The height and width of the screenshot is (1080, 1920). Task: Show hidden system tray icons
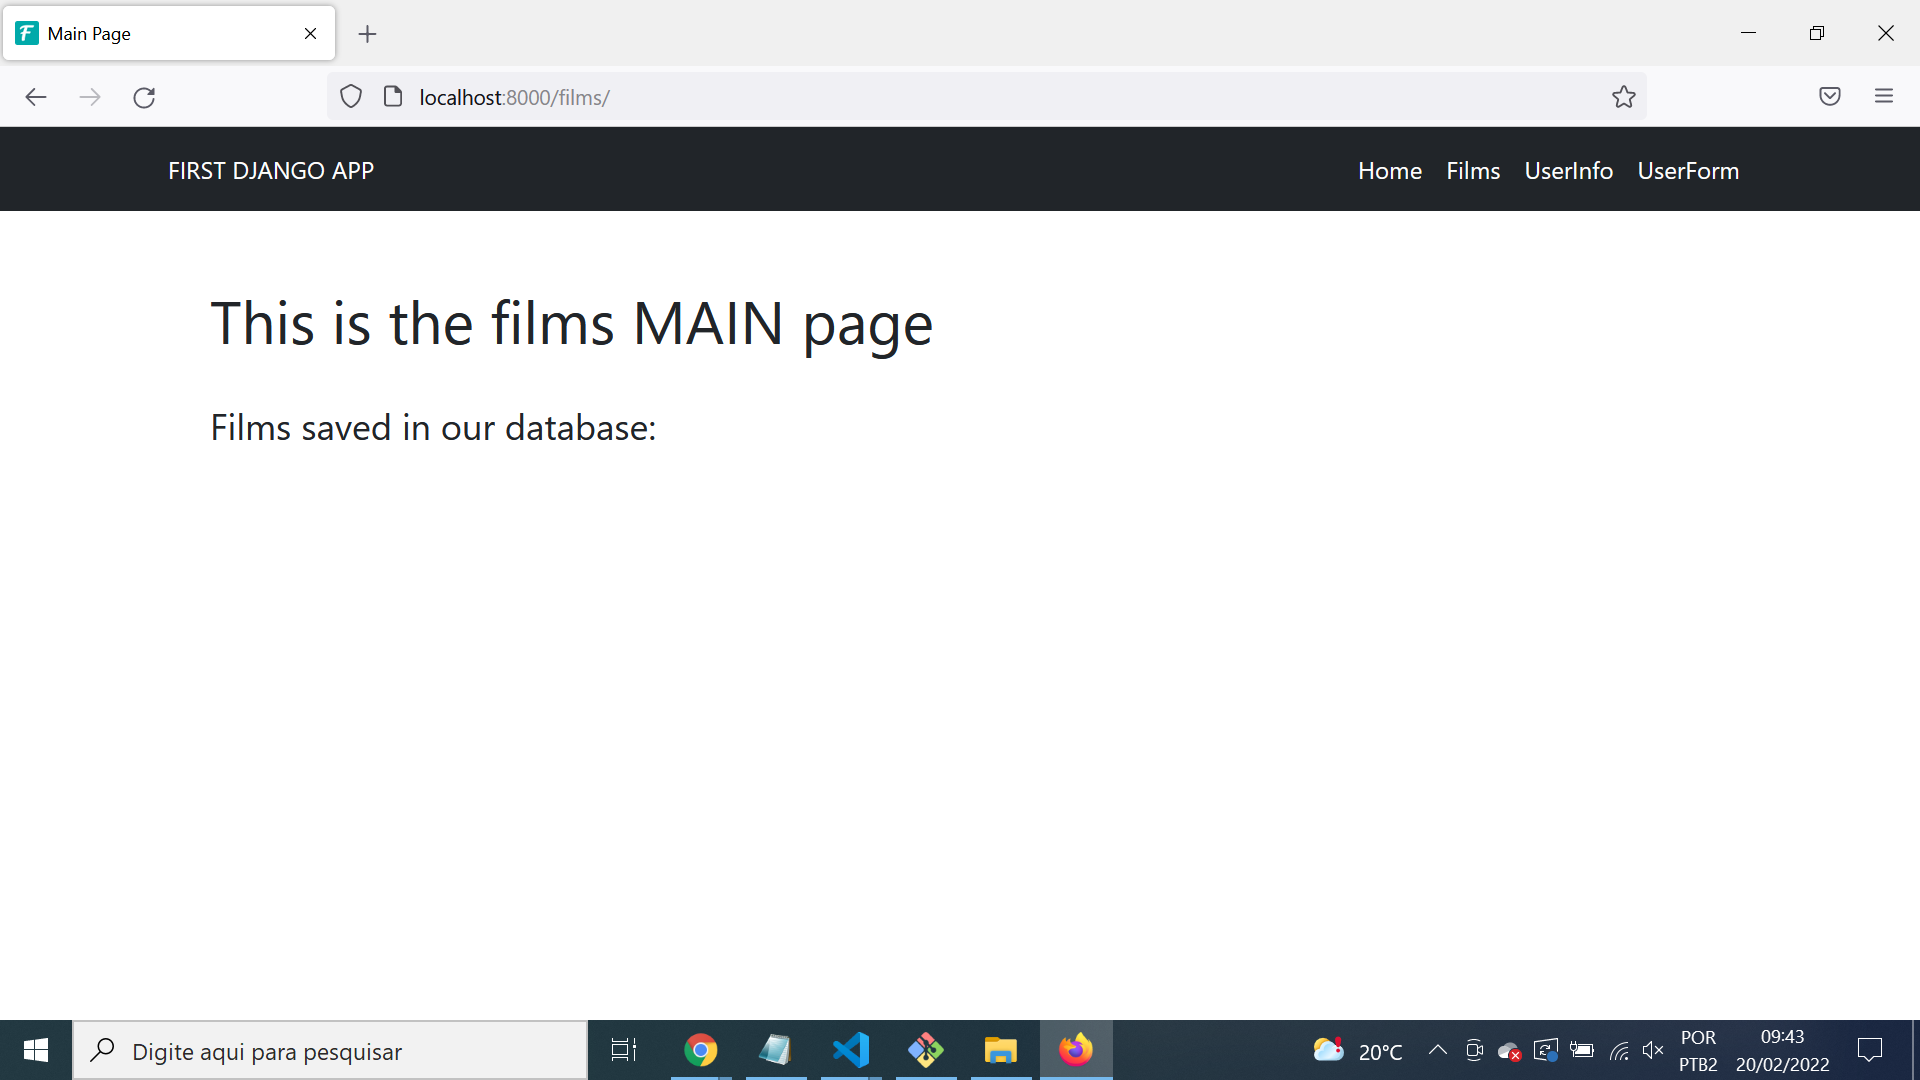(x=1437, y=1050)
